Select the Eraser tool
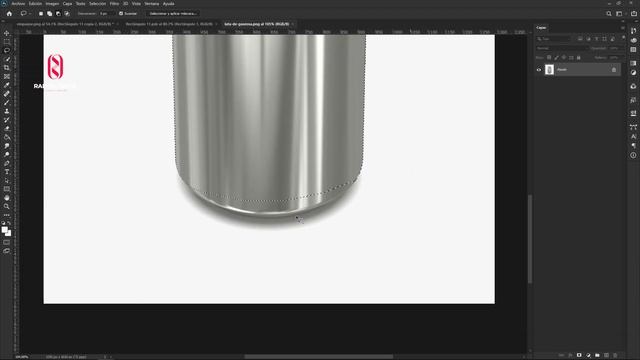 tap(7, 129)
